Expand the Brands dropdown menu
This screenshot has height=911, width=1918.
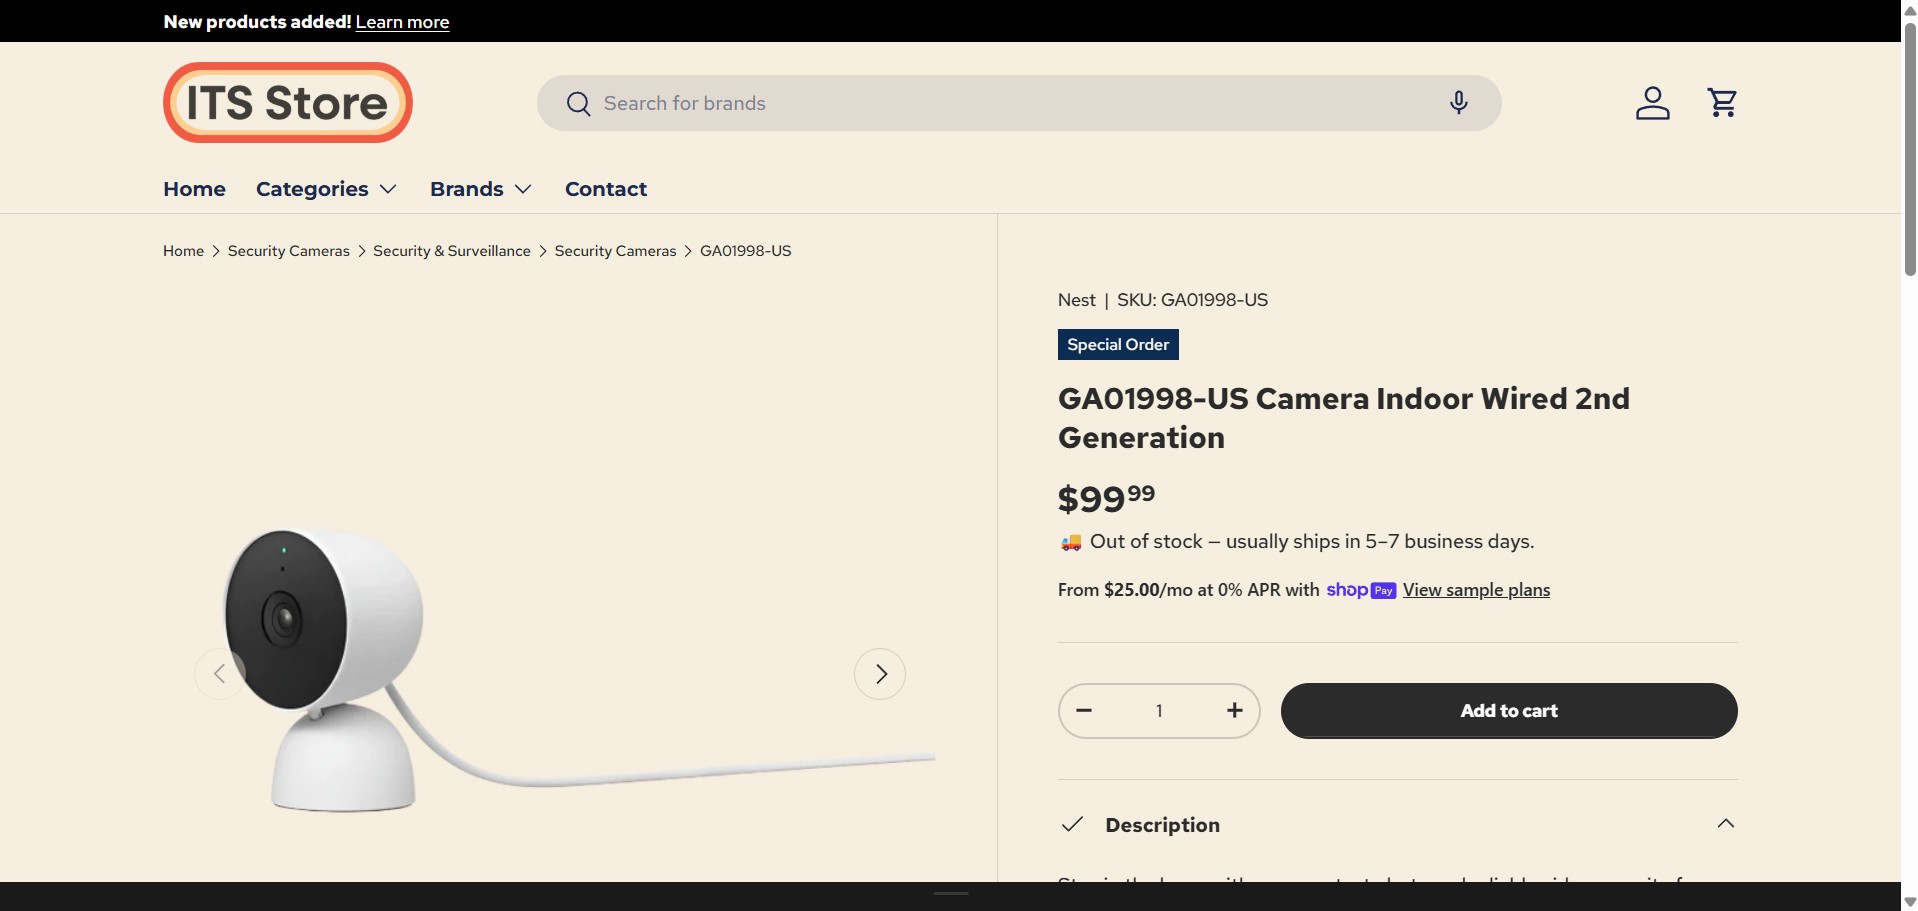pos(480,189)
